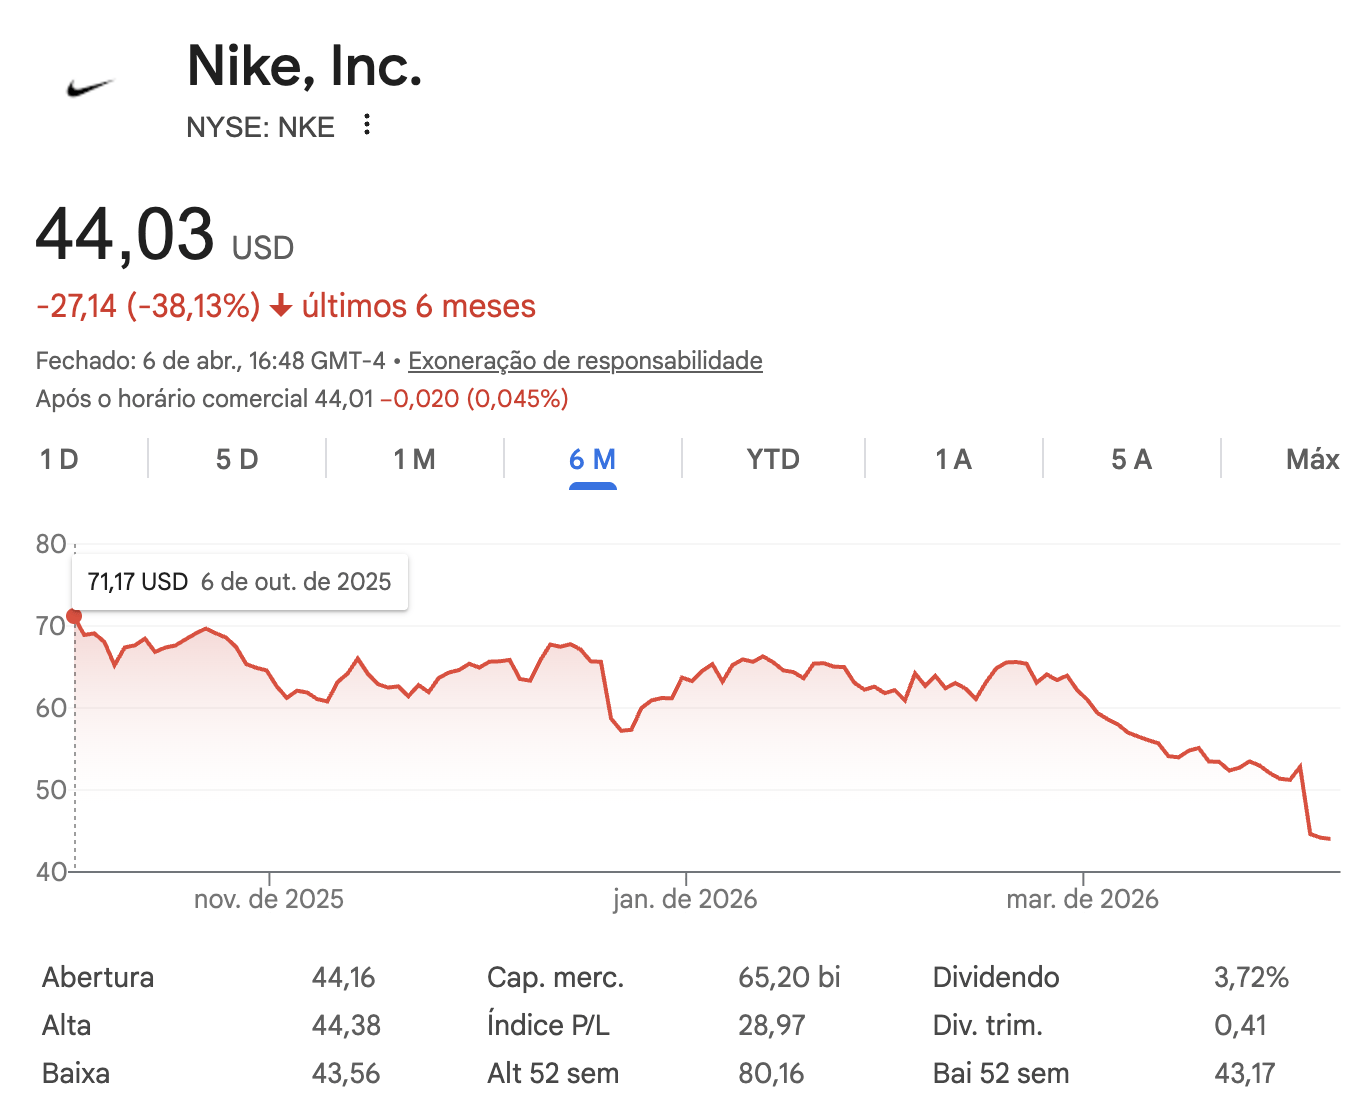The image size is (1362, 1118).
Task: Switch chart to YTD range
Action: (773, 459)
